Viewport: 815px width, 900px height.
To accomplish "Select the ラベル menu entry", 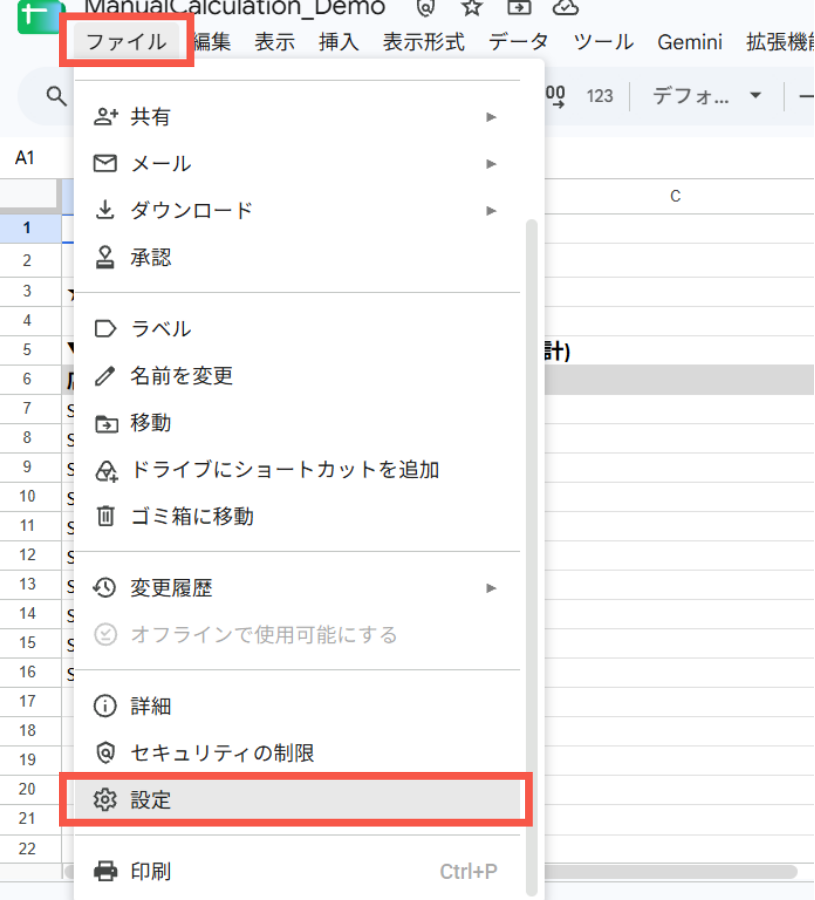I will pos(297,329).
